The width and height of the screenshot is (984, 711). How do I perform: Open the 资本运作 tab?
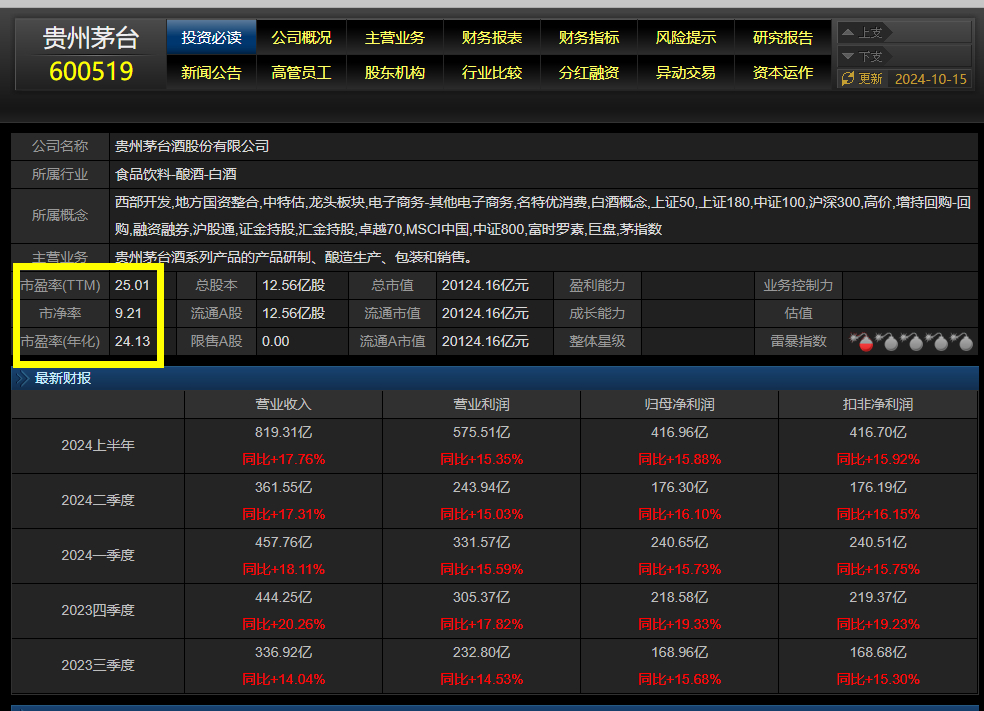coord(783,73)
